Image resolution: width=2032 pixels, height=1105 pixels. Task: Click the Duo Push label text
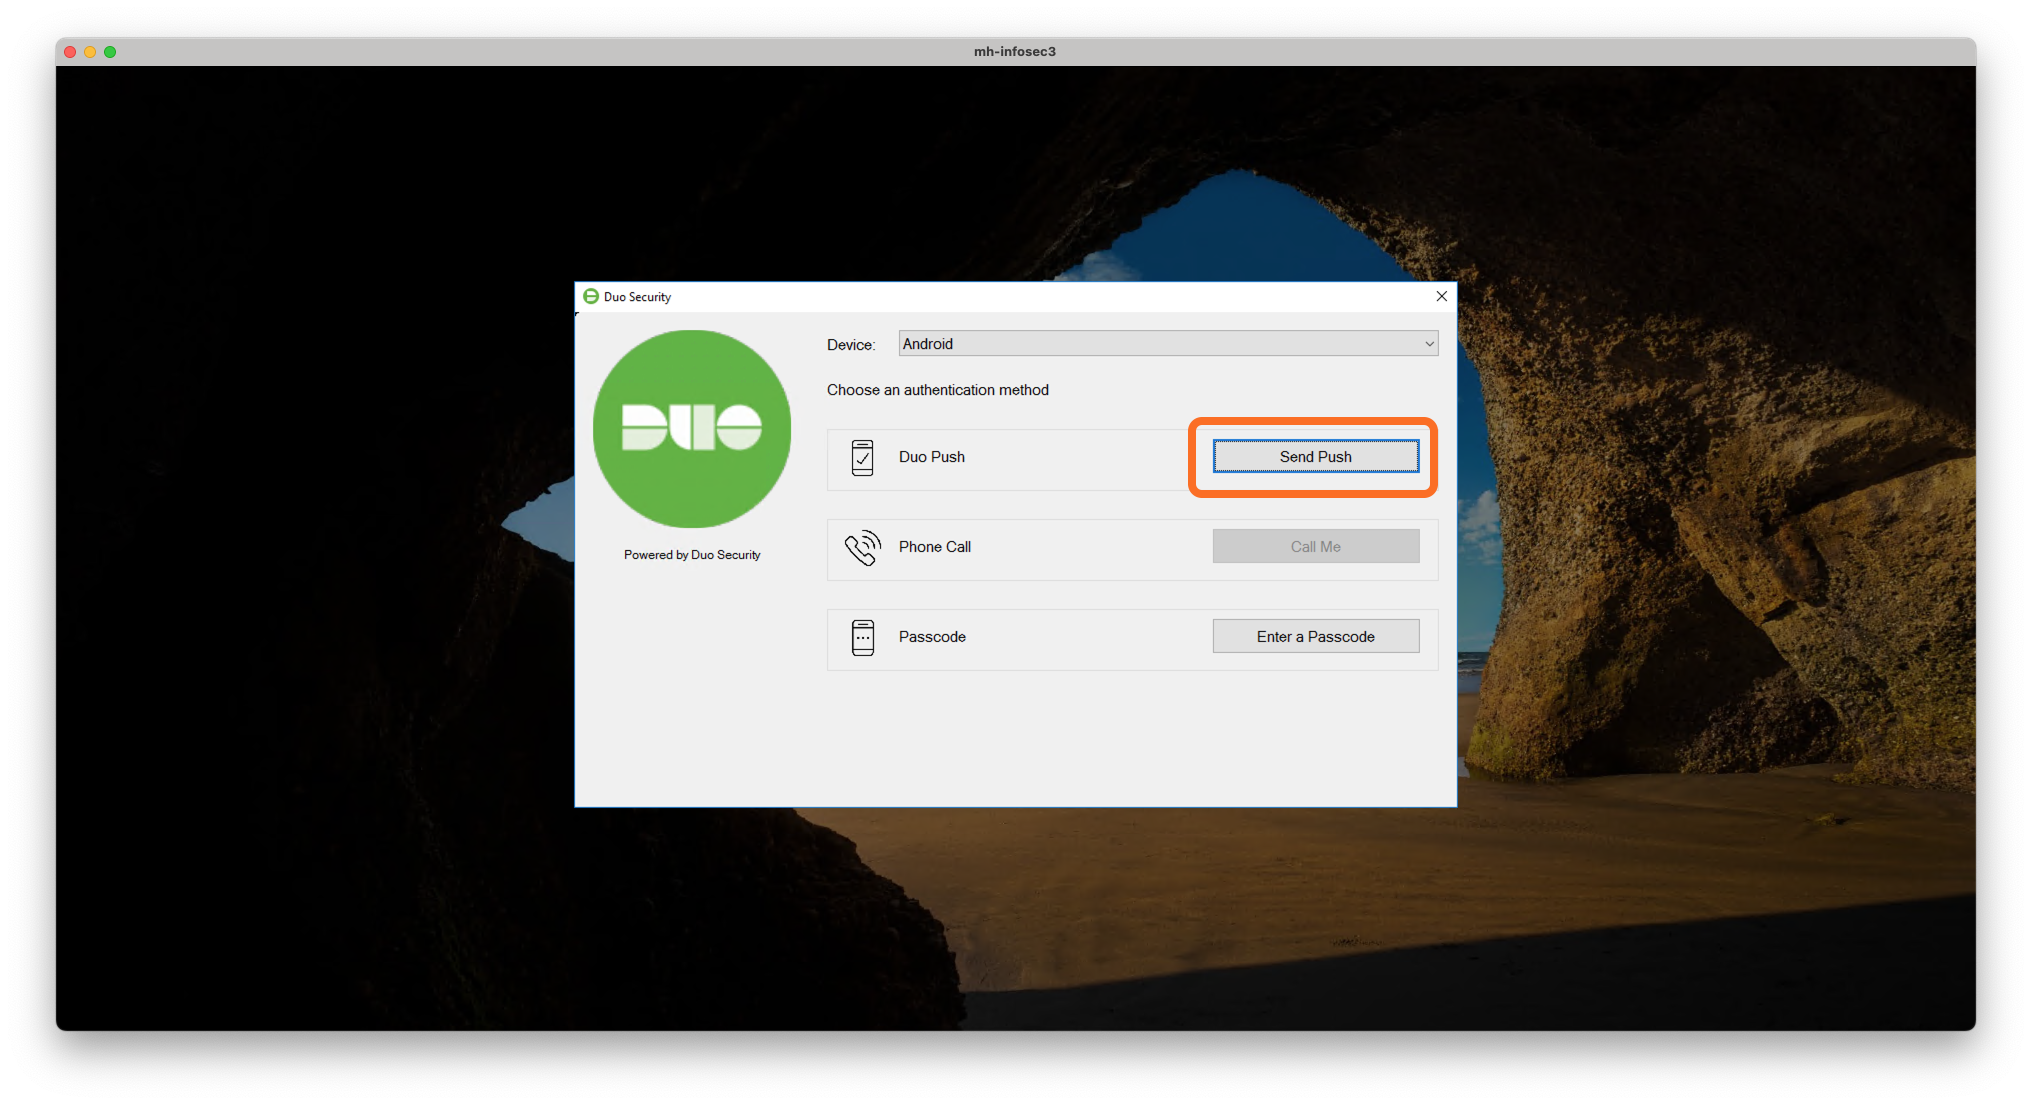tap(931, 457)
